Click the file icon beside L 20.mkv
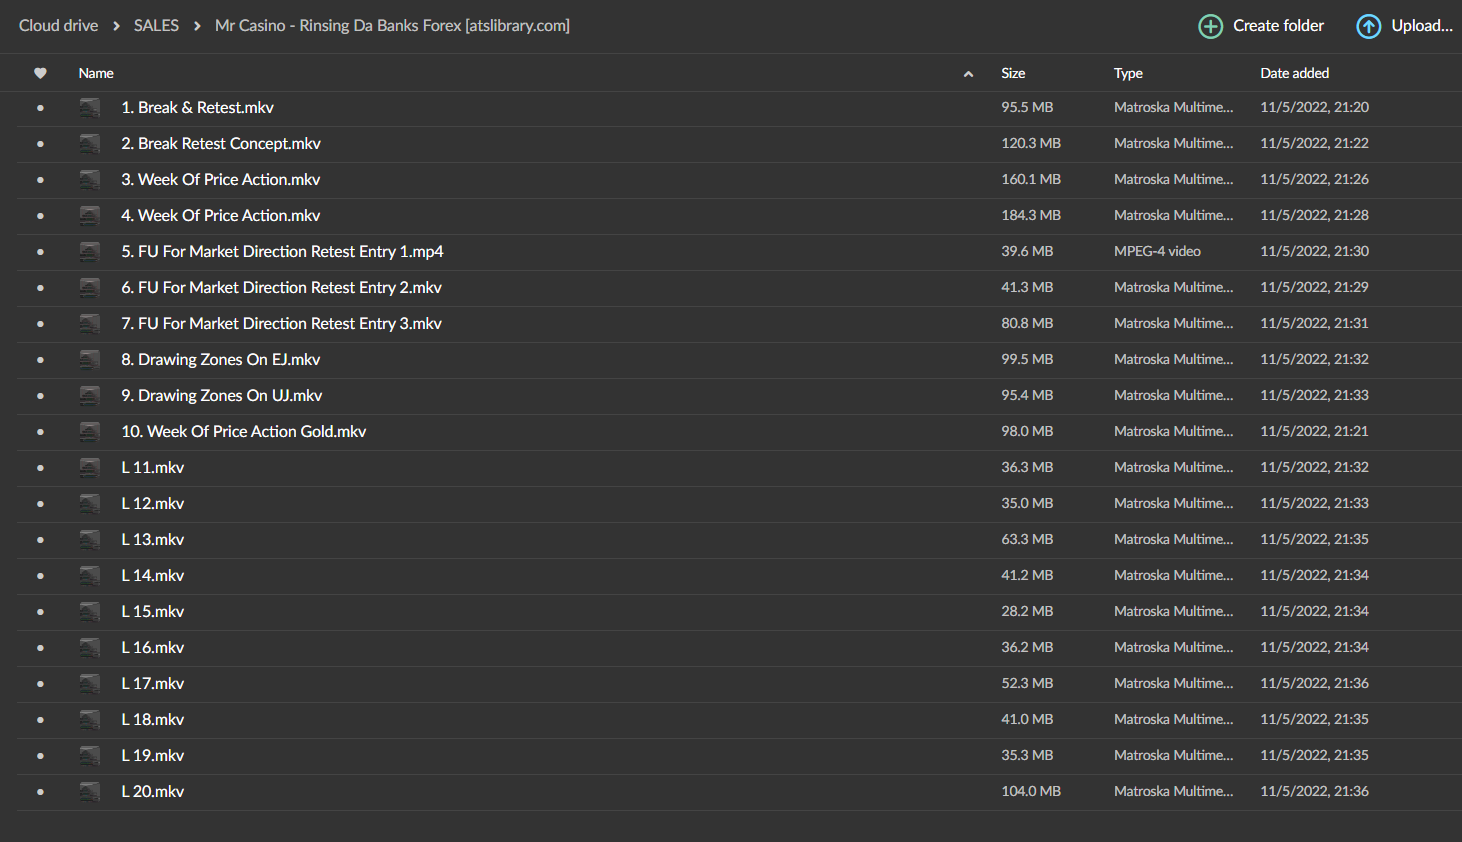The height and width of the screenshot is (842, 1462). pos(90,792)
